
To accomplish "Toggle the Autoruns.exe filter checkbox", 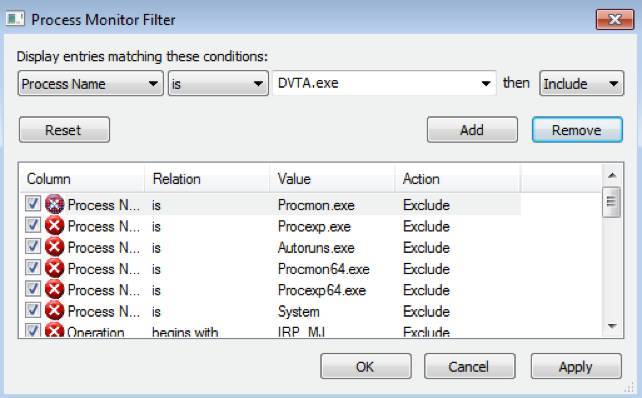I will click(x=33, y=246).
